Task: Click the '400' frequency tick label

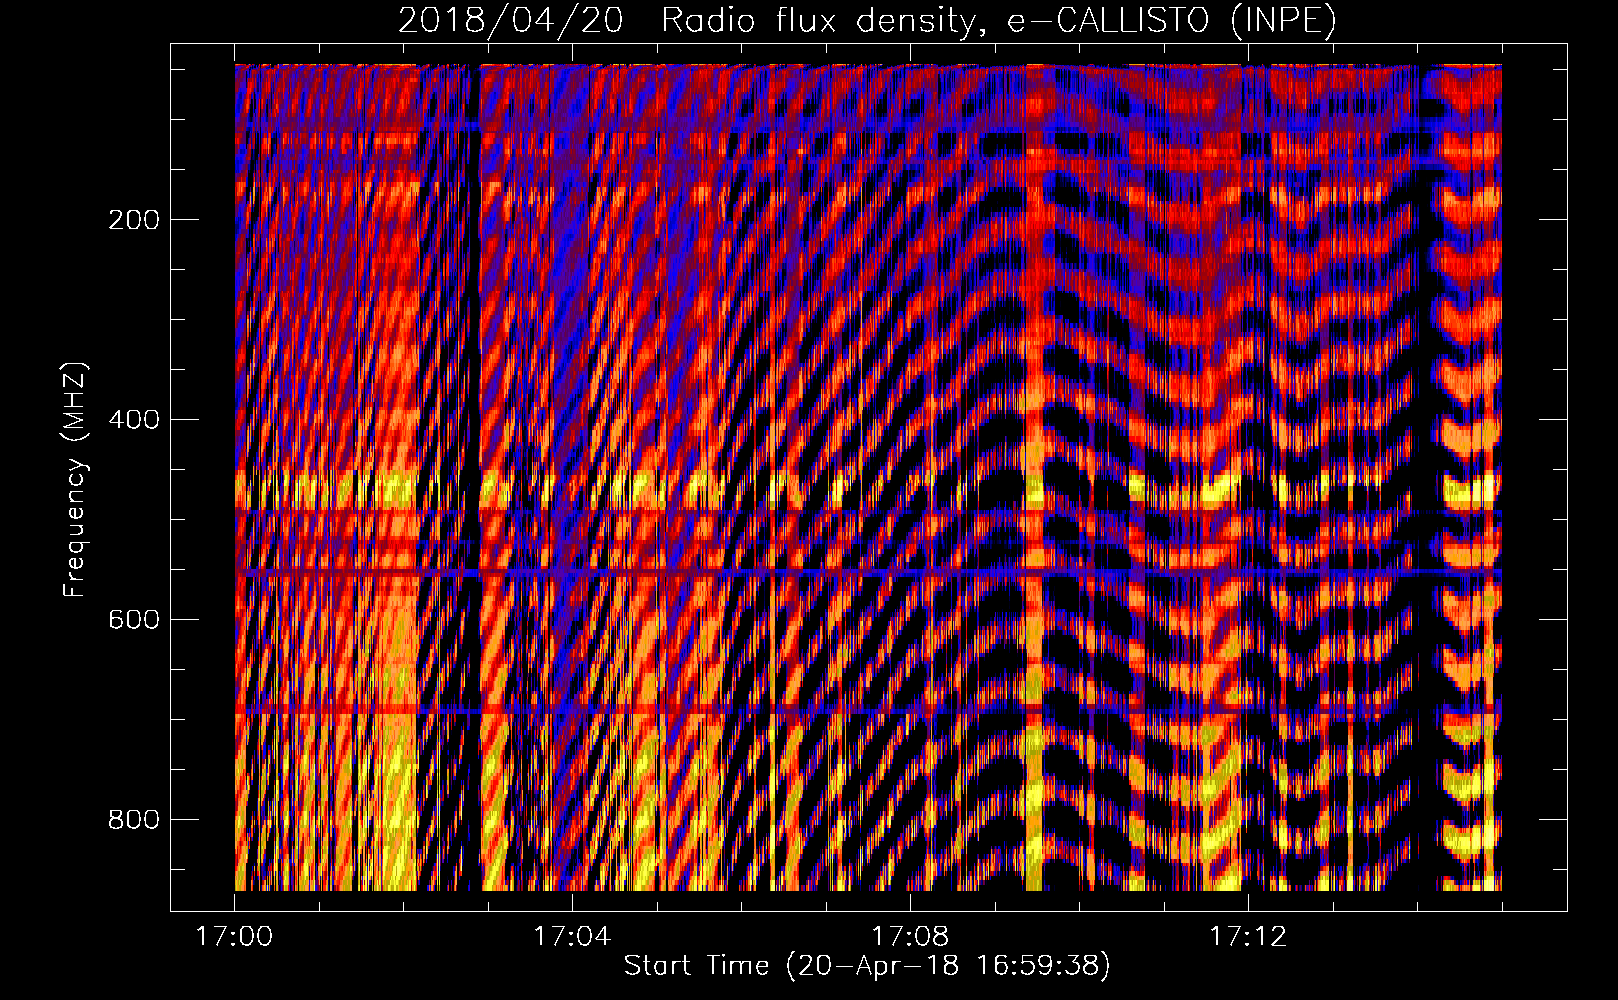Action: click(x=134, y=420)
